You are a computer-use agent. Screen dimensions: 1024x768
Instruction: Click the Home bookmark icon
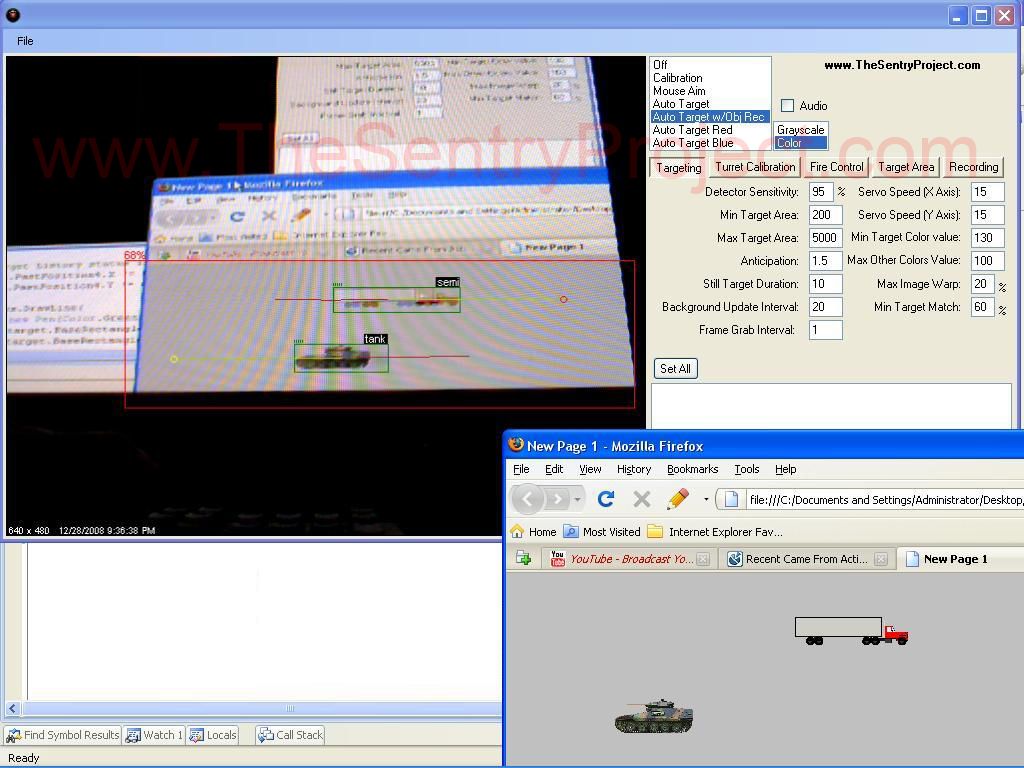[x=517, y=532]
